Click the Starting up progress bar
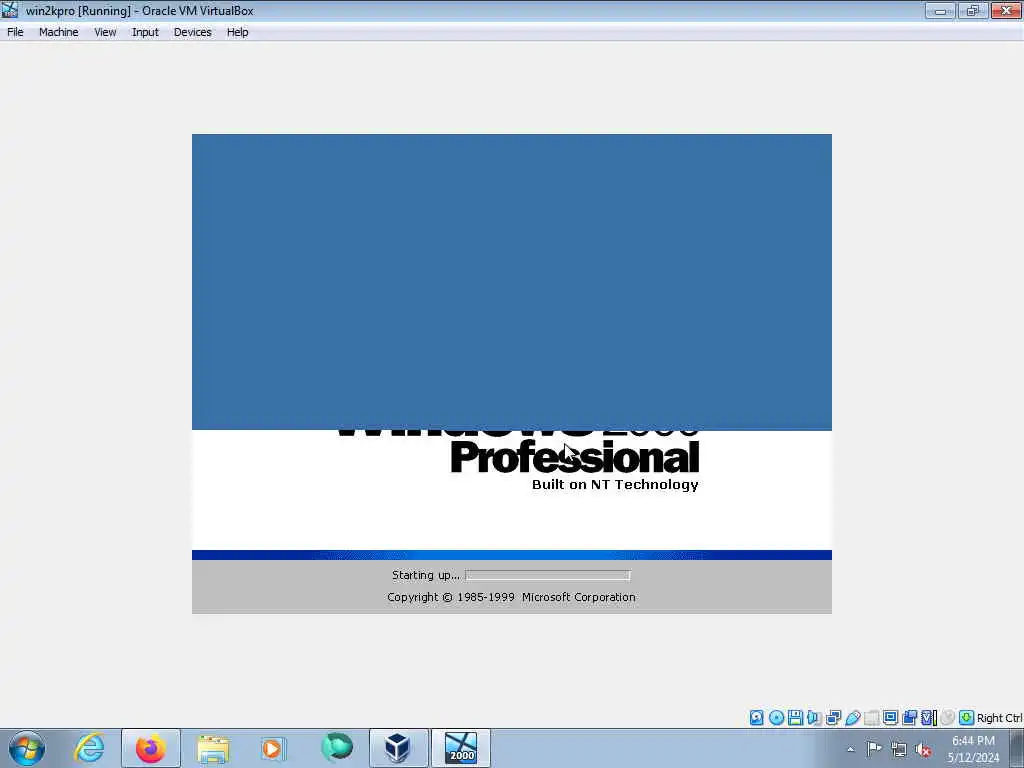 click(547, 575)
